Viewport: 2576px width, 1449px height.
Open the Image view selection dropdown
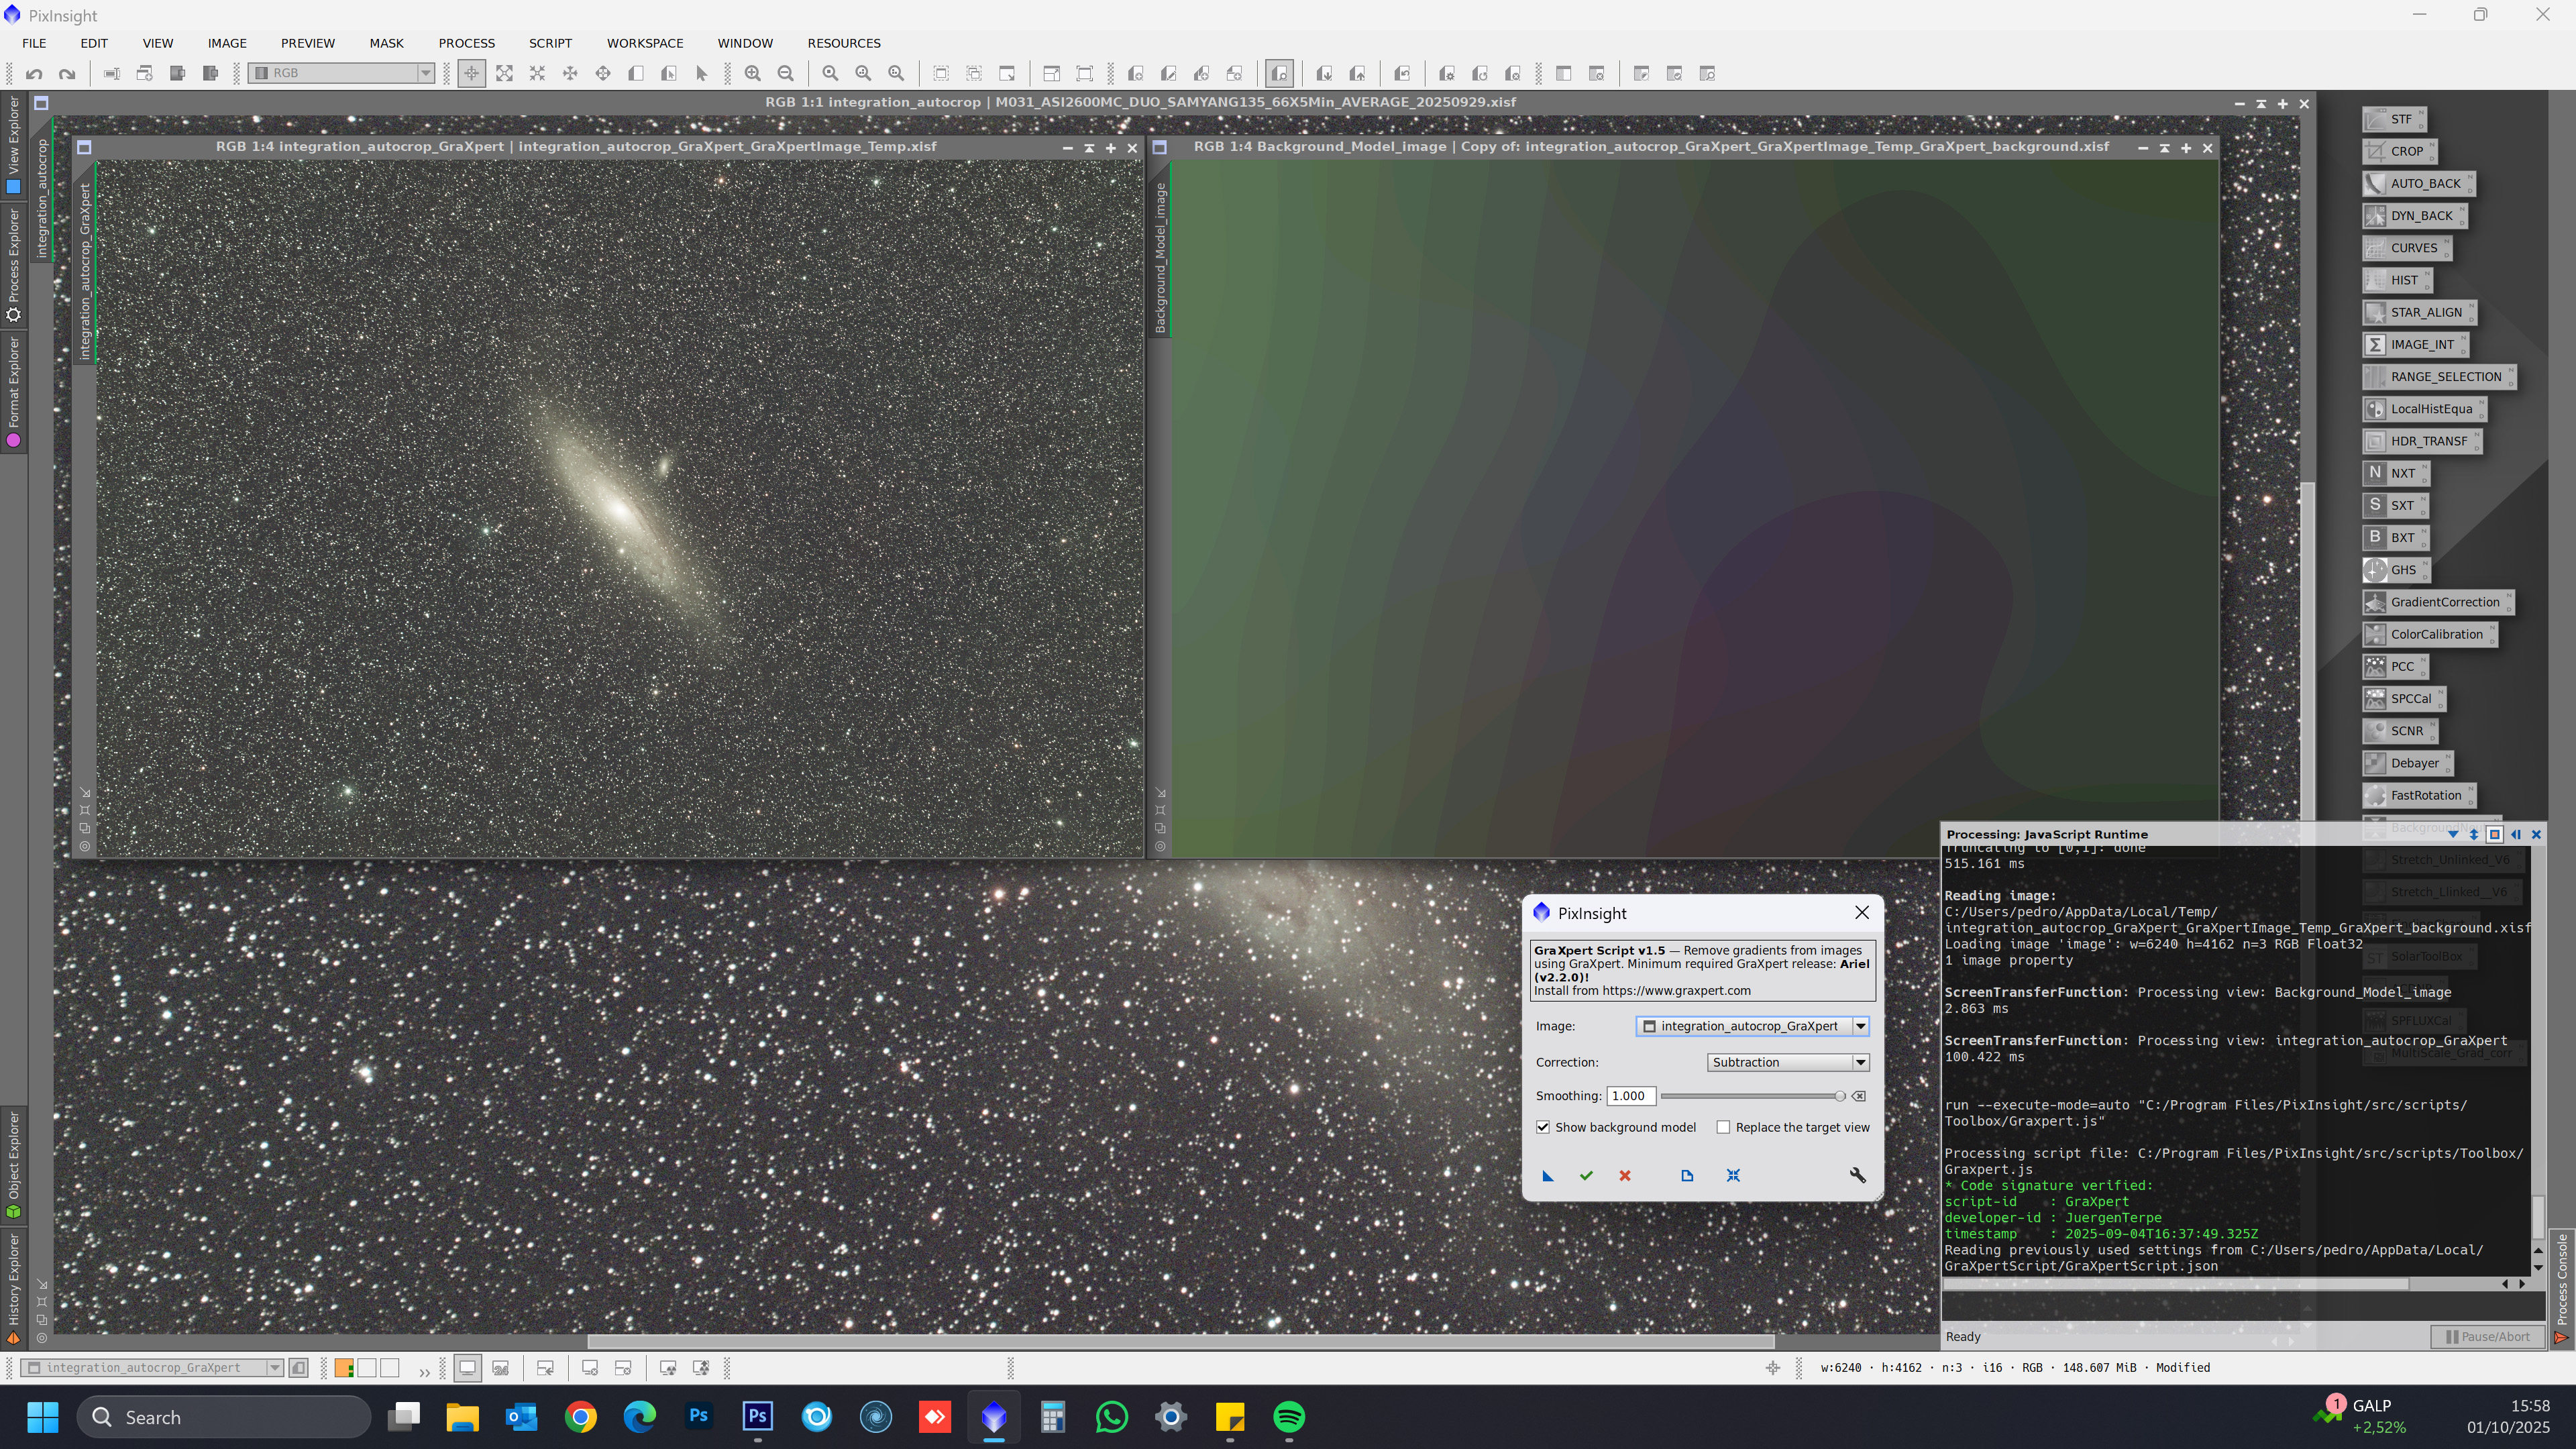(x=1860, y=1026)
